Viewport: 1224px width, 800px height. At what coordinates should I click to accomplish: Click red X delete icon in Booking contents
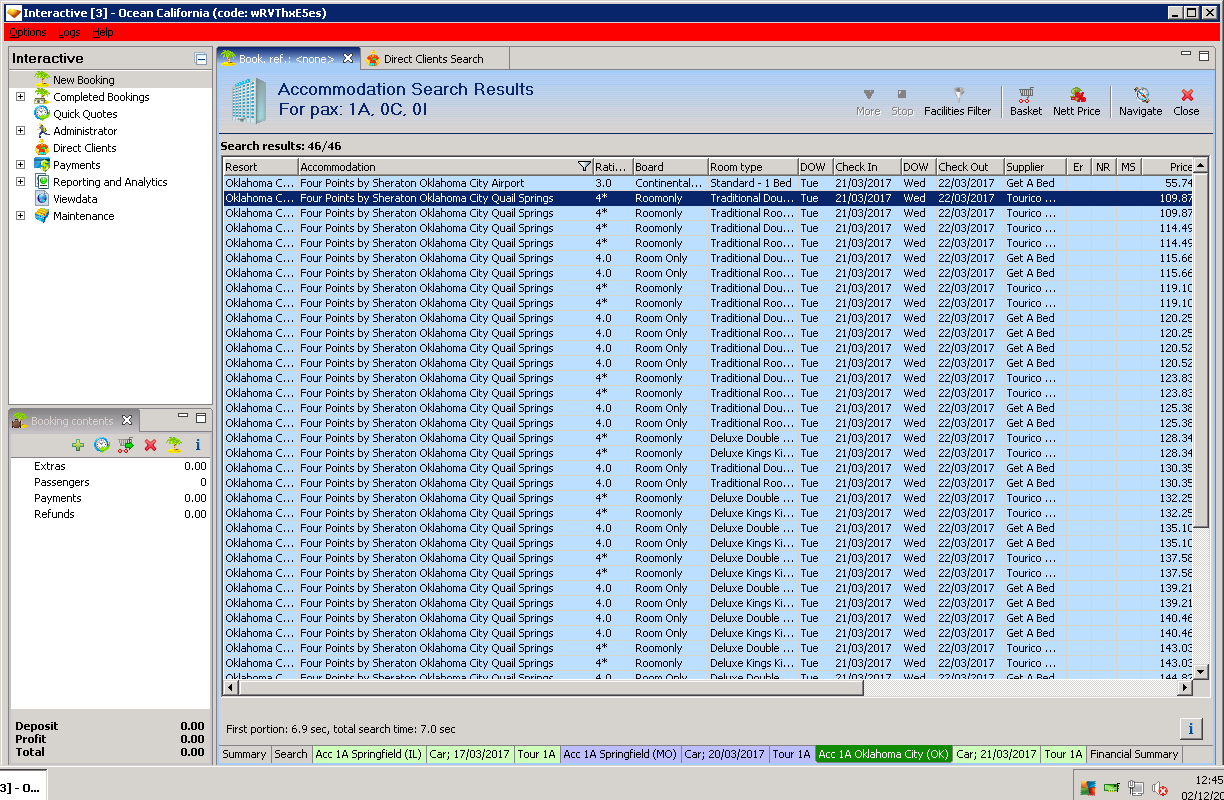[x=150, y=445]
